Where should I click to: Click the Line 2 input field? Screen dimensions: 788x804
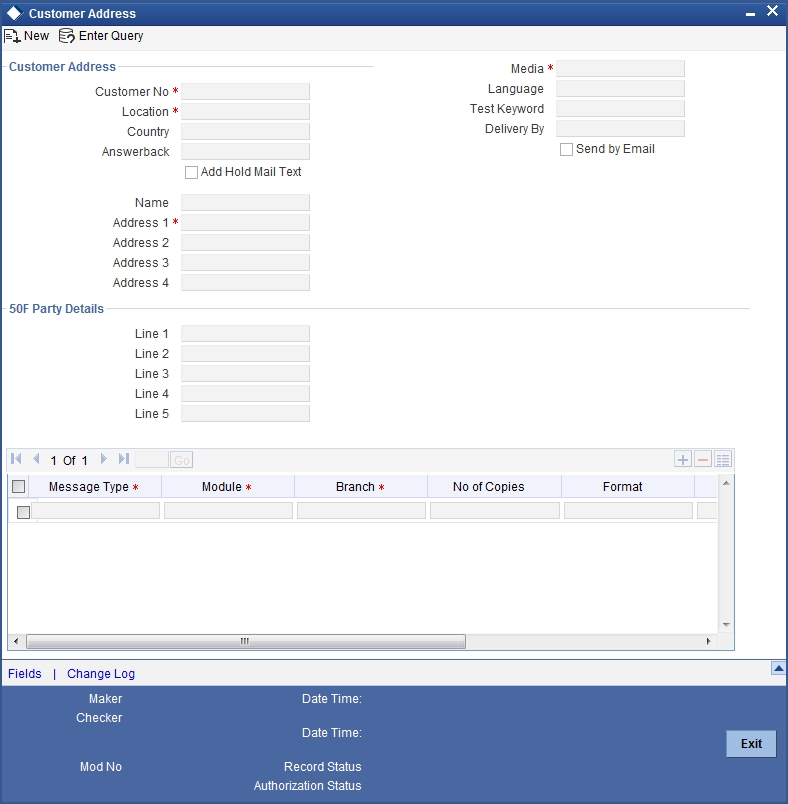click(x=245, y=354)
